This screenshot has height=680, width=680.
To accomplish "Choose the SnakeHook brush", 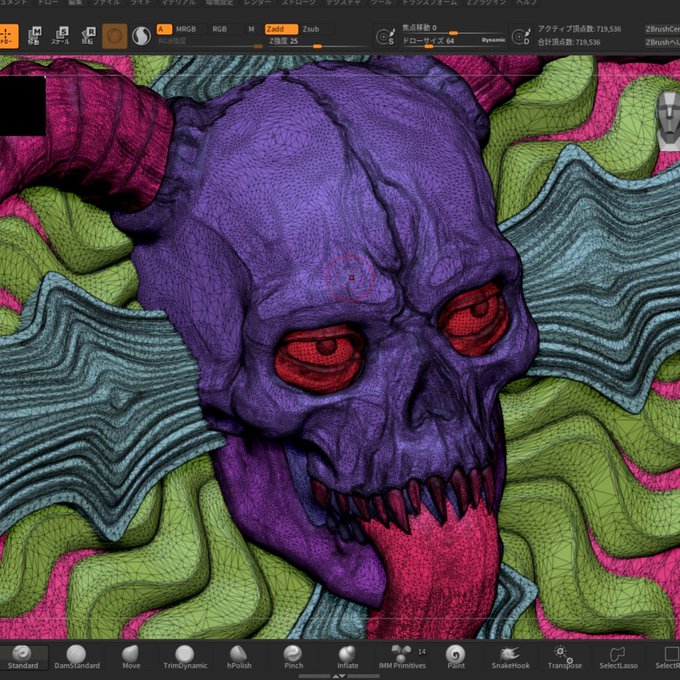I will [x=510, y=656].
